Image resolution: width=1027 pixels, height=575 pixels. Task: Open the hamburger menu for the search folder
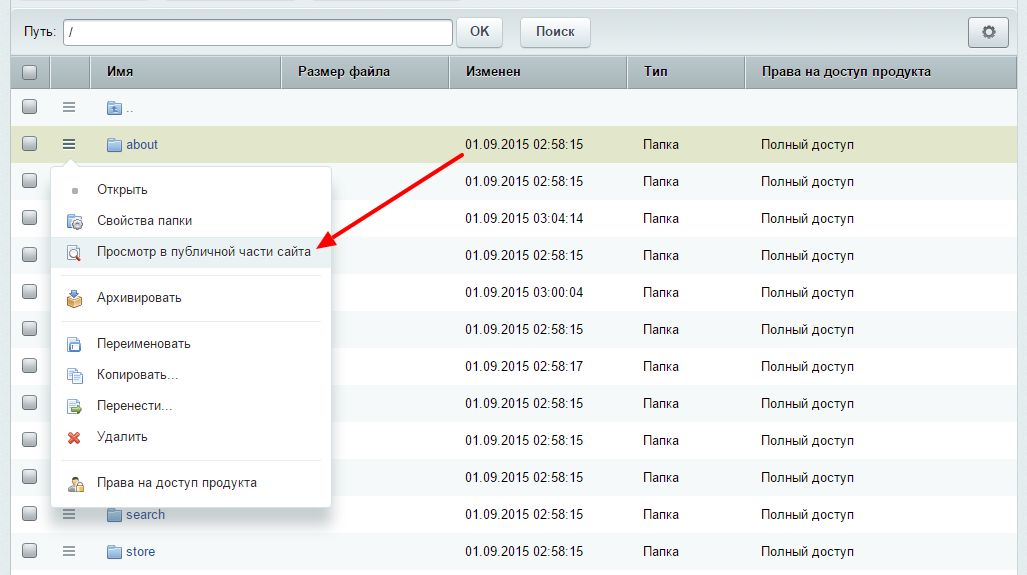tap(69, 514)
